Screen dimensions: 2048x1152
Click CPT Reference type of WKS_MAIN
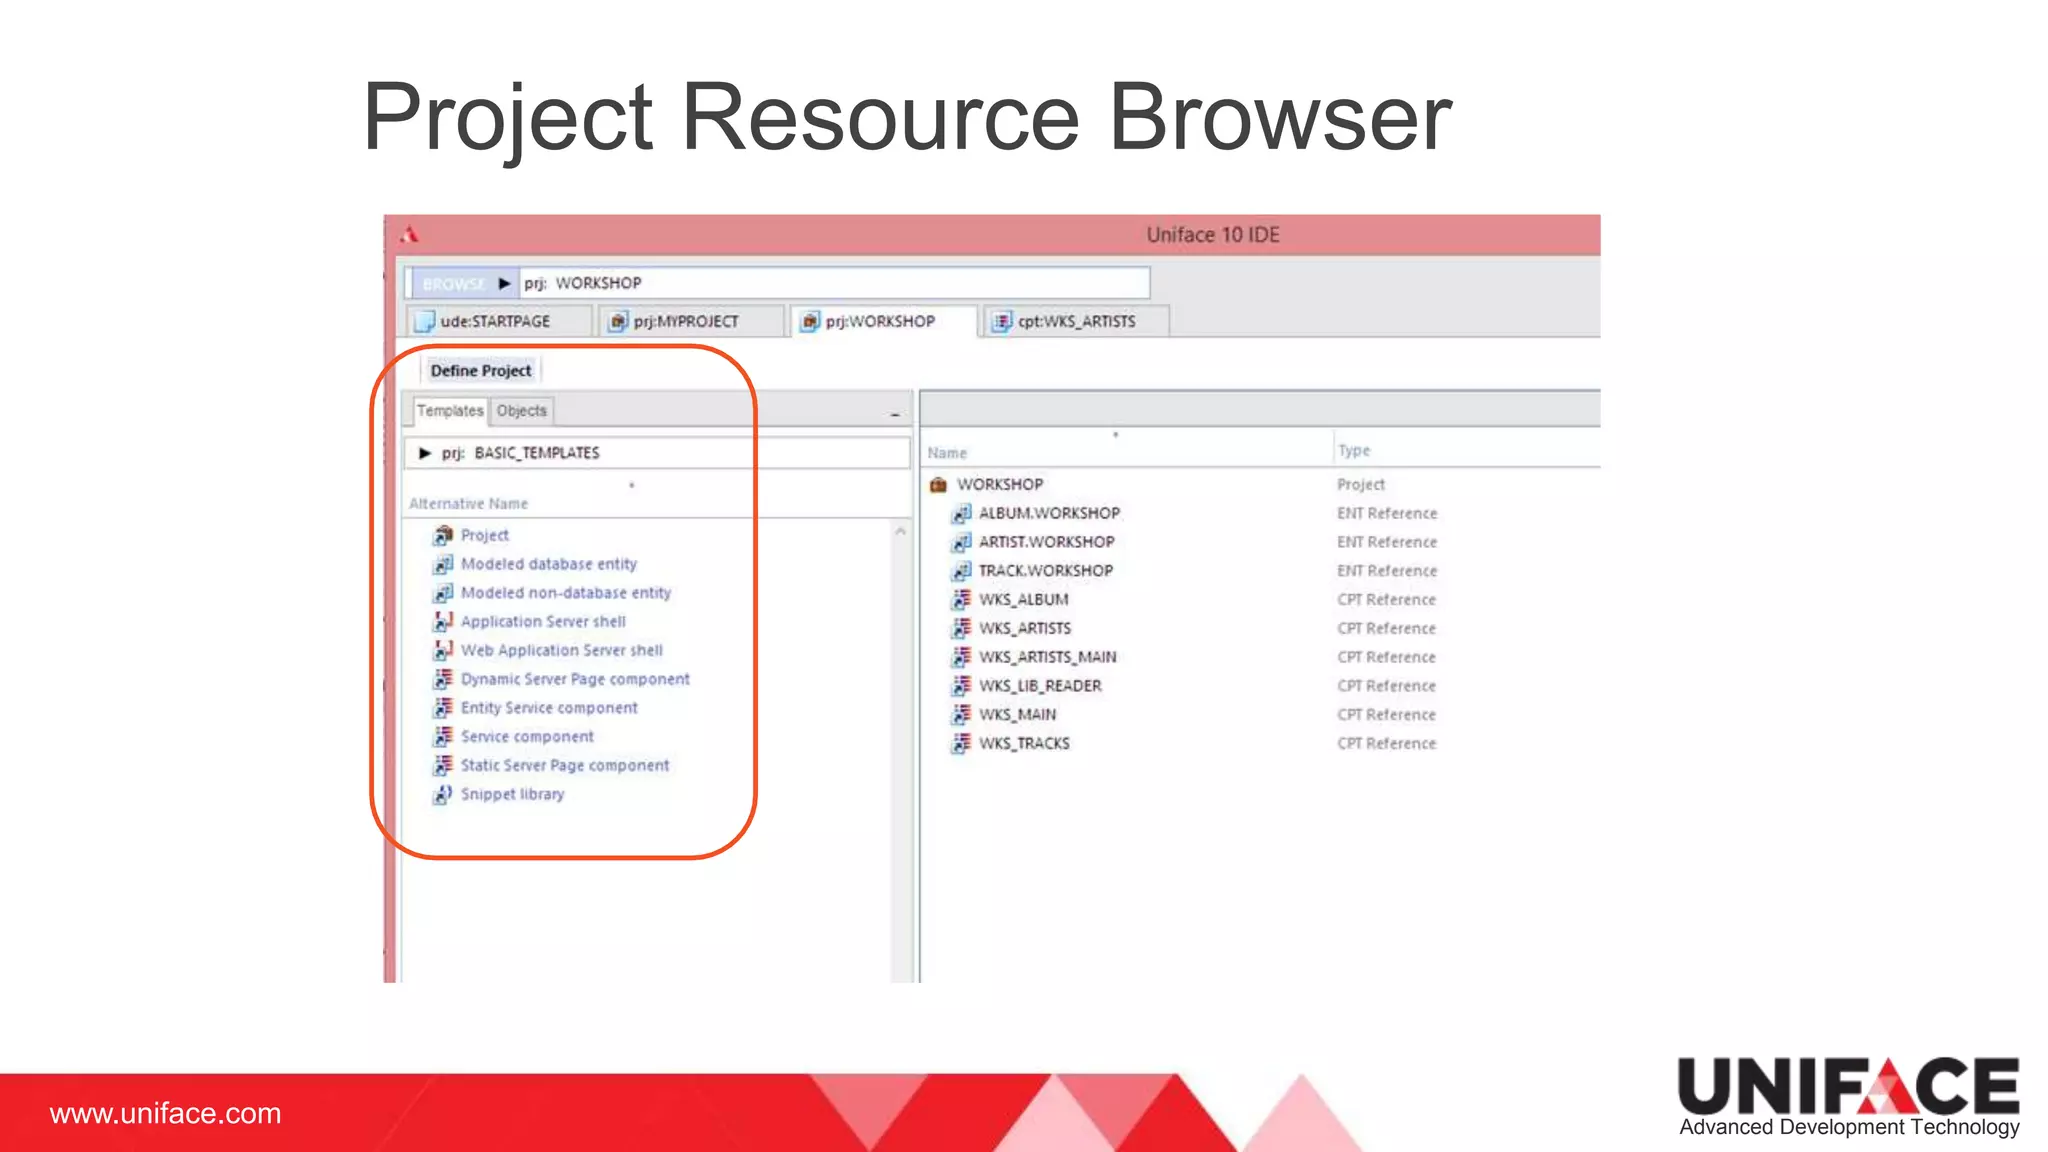1386,715
